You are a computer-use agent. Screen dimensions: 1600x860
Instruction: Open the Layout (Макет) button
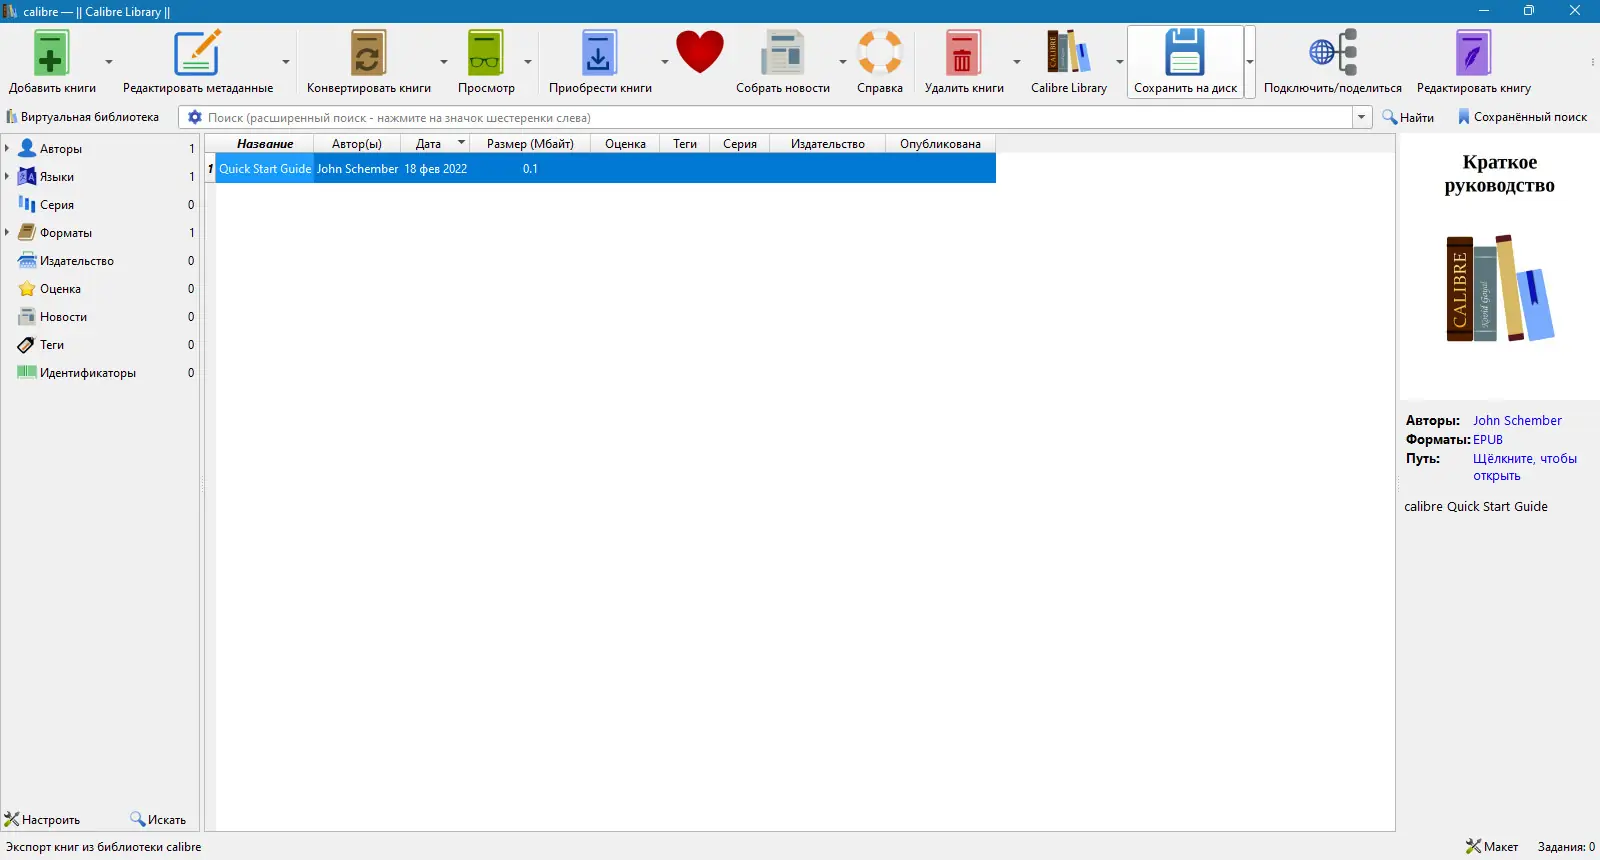1492,847
